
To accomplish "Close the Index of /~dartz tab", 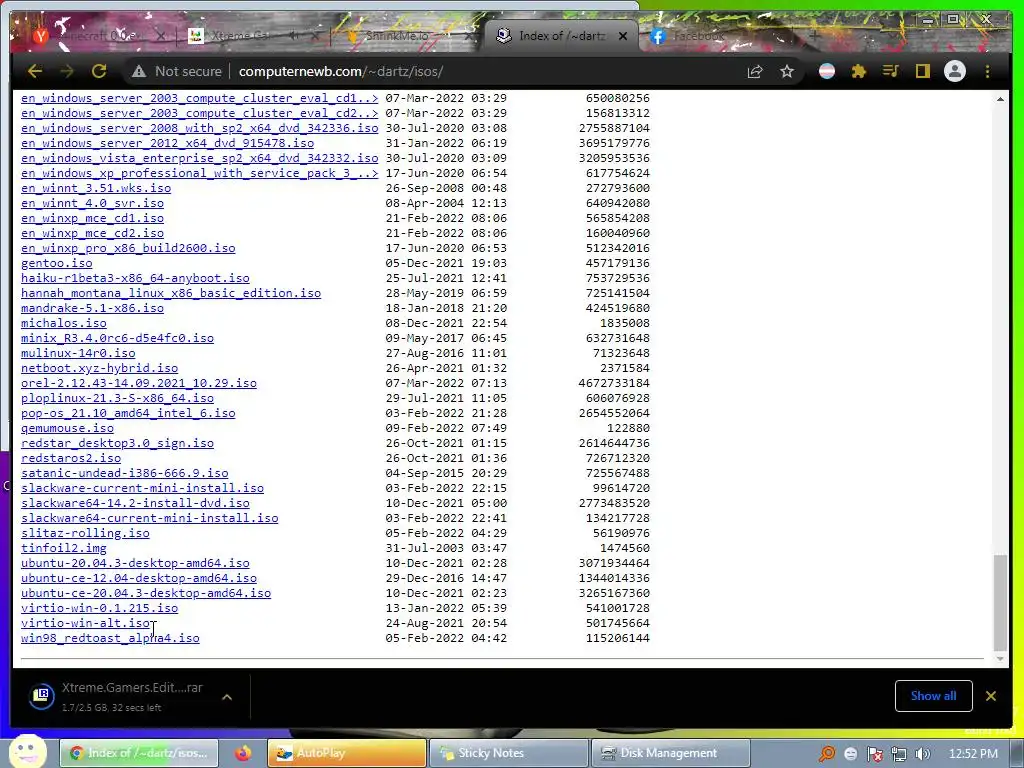I will coord(623,37).
